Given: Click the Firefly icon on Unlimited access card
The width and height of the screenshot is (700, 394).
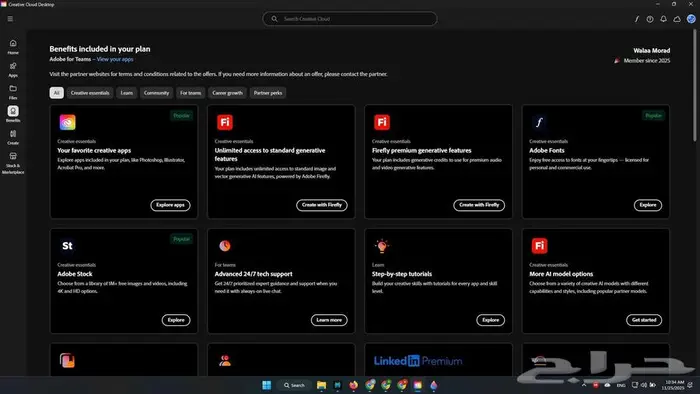Looking at the screenshot, I should pos(225,122).
